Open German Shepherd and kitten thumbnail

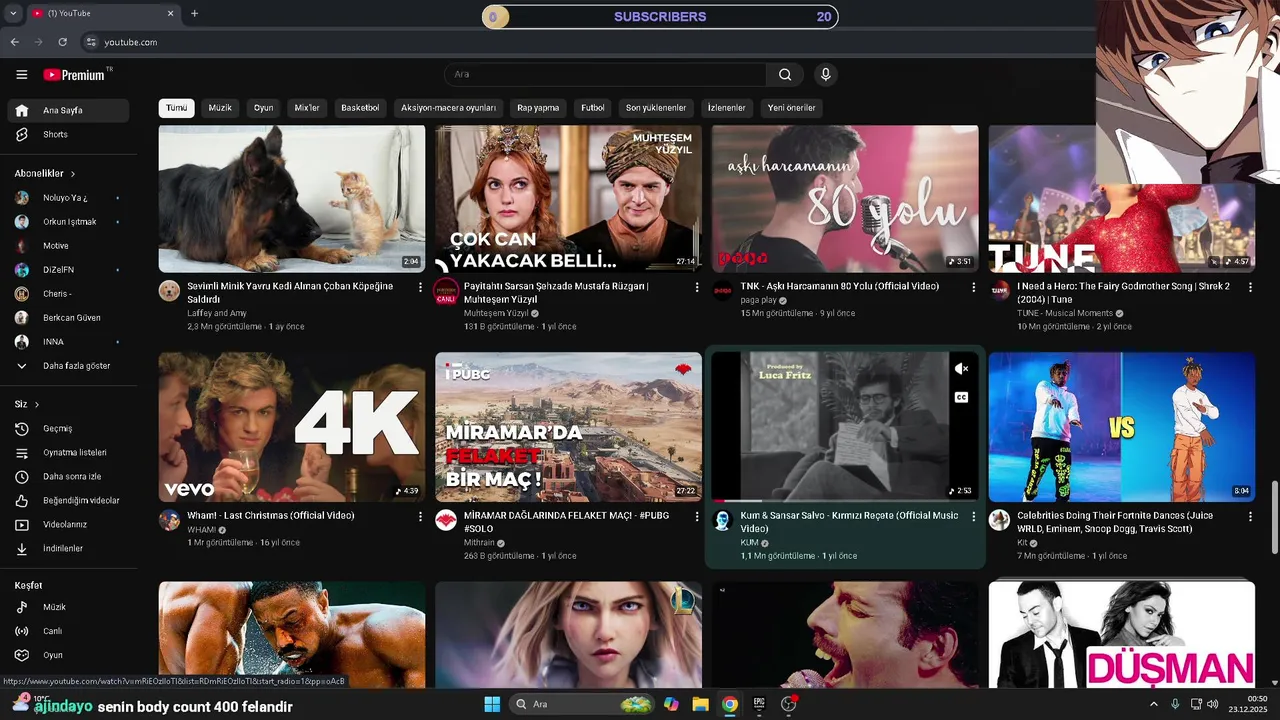(x=292, y=198)
